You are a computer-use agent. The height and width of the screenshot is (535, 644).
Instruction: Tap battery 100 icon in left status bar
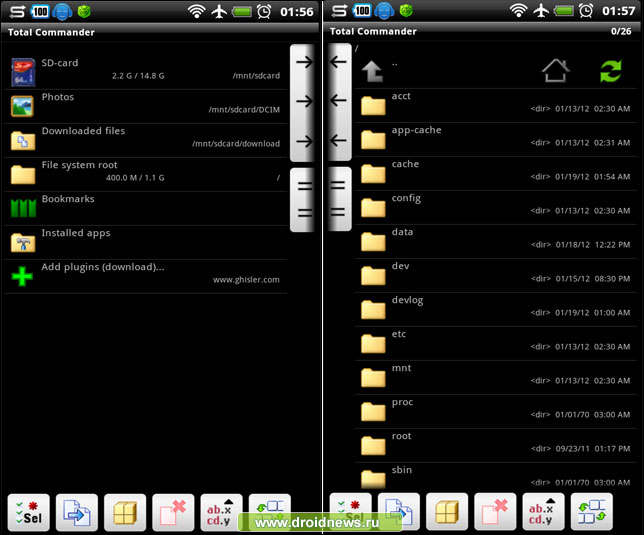40,11
